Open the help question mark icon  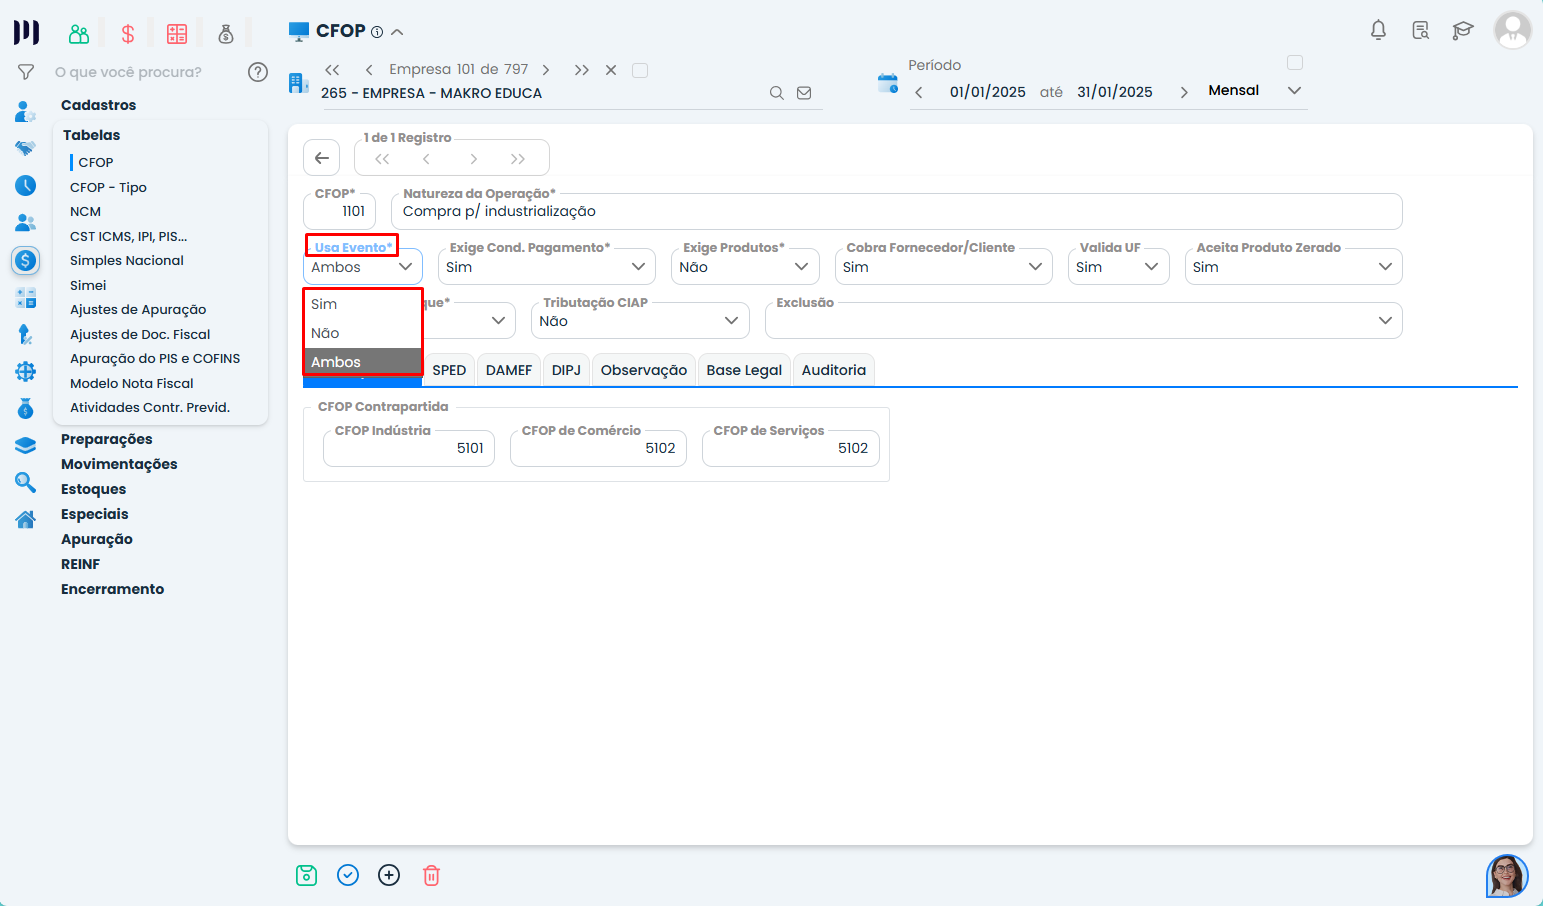258,72
